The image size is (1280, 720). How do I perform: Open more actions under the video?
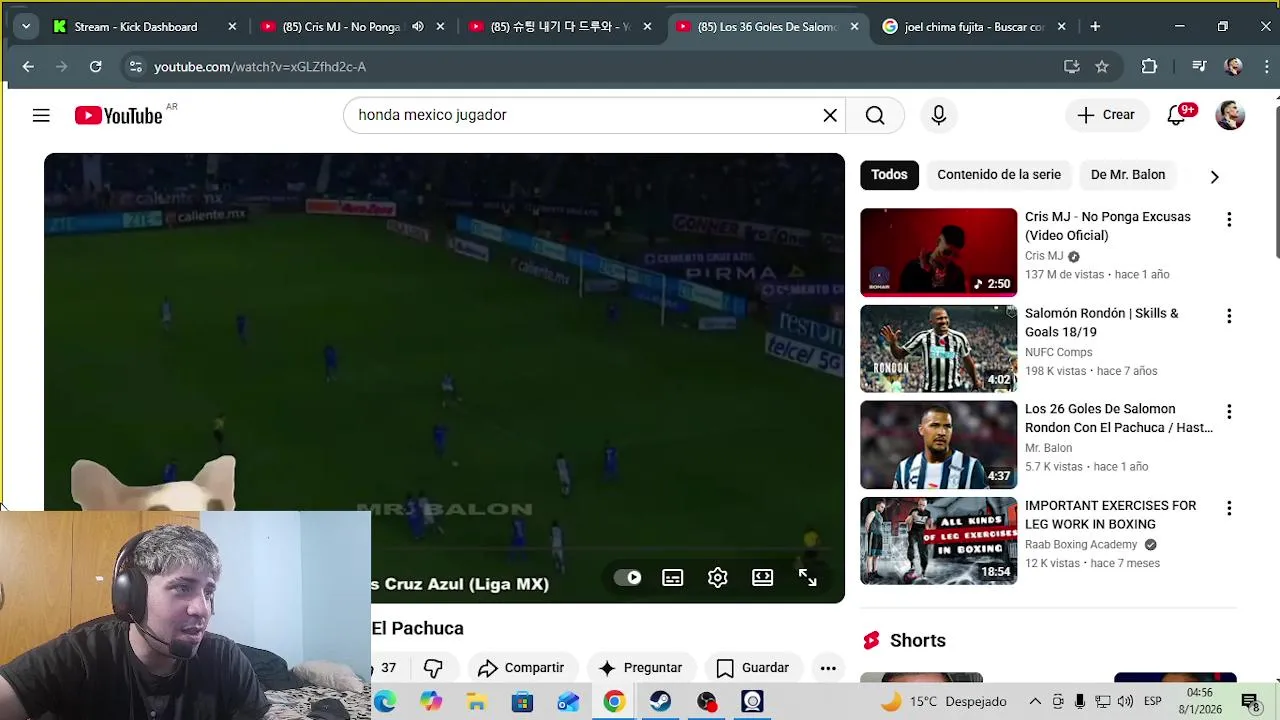(x=828, y=668)
